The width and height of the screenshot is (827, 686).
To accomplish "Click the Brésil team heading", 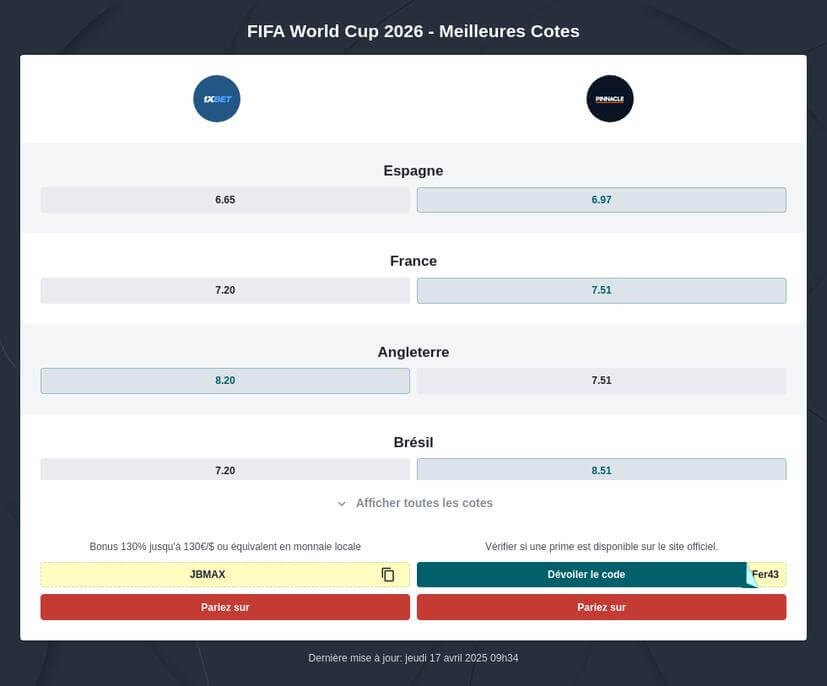I will (413, 442).
